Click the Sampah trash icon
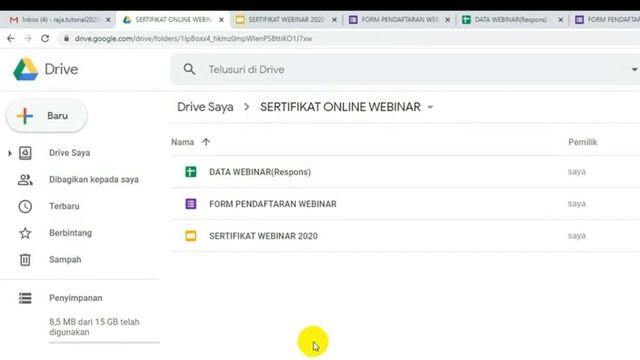640x360 pixels. (25, 260)
